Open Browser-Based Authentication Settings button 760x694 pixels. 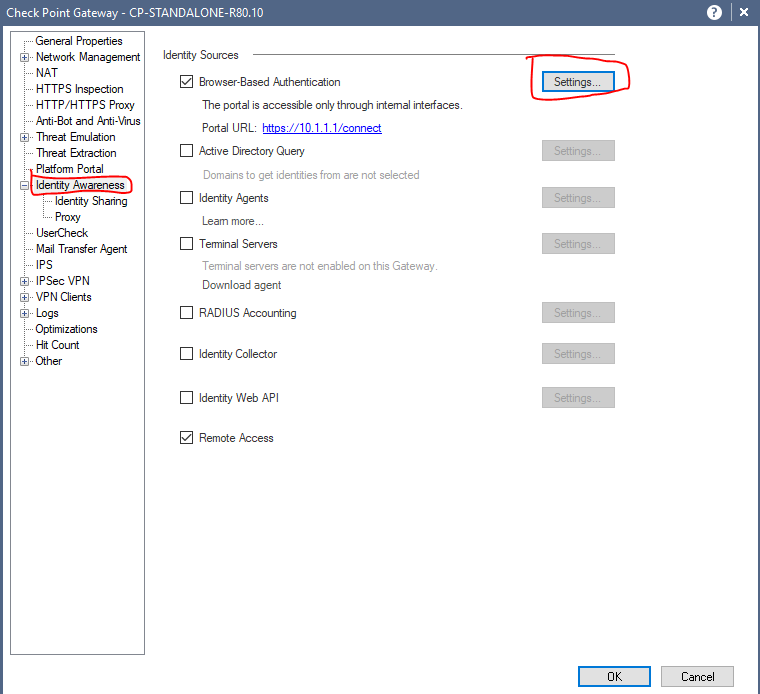click(578, 82)
